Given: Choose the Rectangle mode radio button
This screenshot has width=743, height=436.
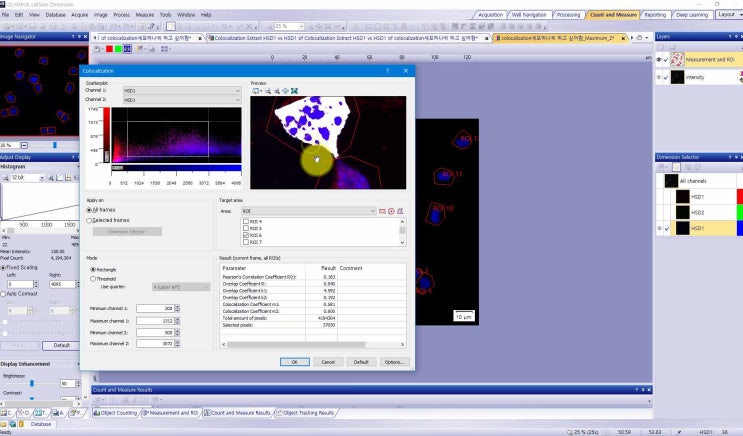Looking at the screenshot, I should pyautogui.click(x=93, y=269).
